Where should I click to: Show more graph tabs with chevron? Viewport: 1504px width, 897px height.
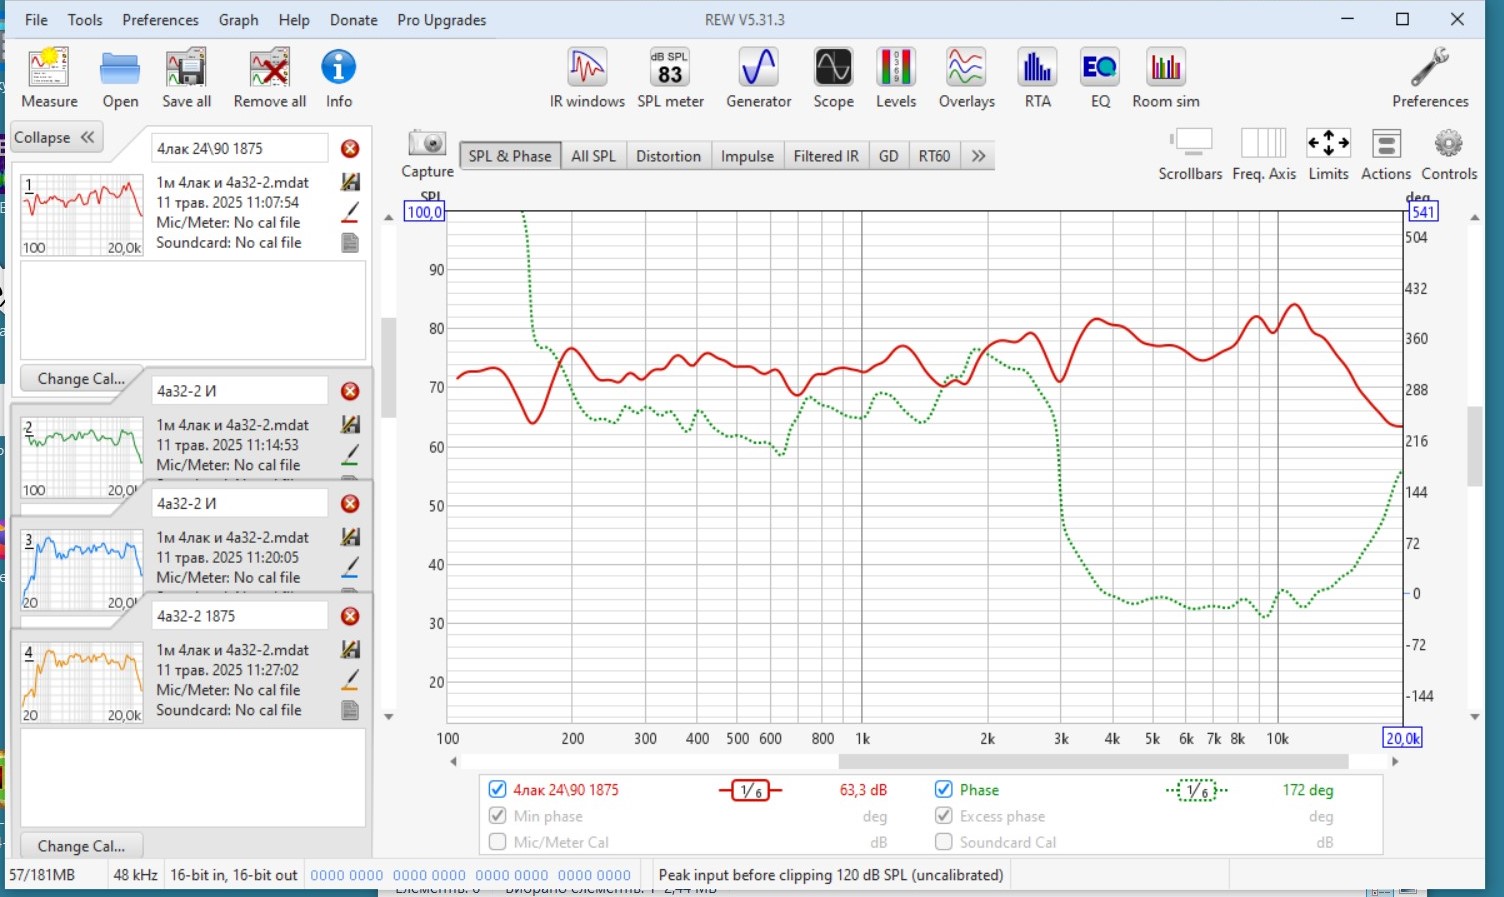(978, 156)
